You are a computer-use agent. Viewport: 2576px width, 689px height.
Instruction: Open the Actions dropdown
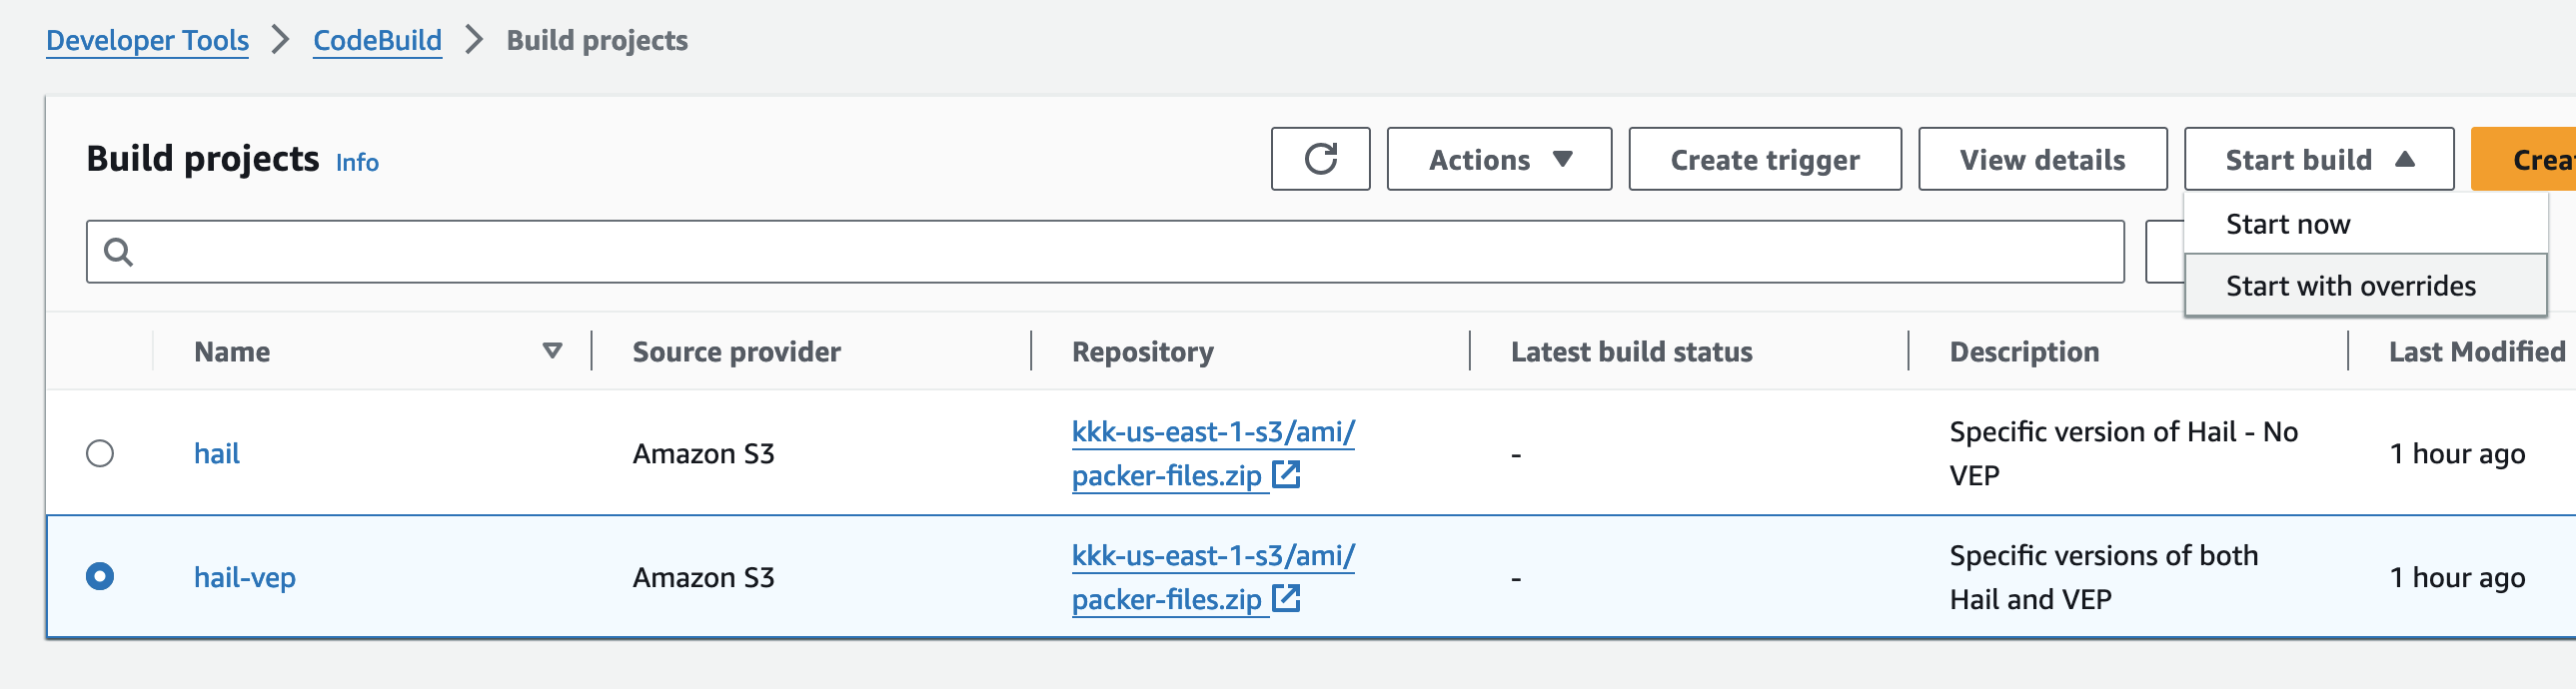[x=1499, y=159]
